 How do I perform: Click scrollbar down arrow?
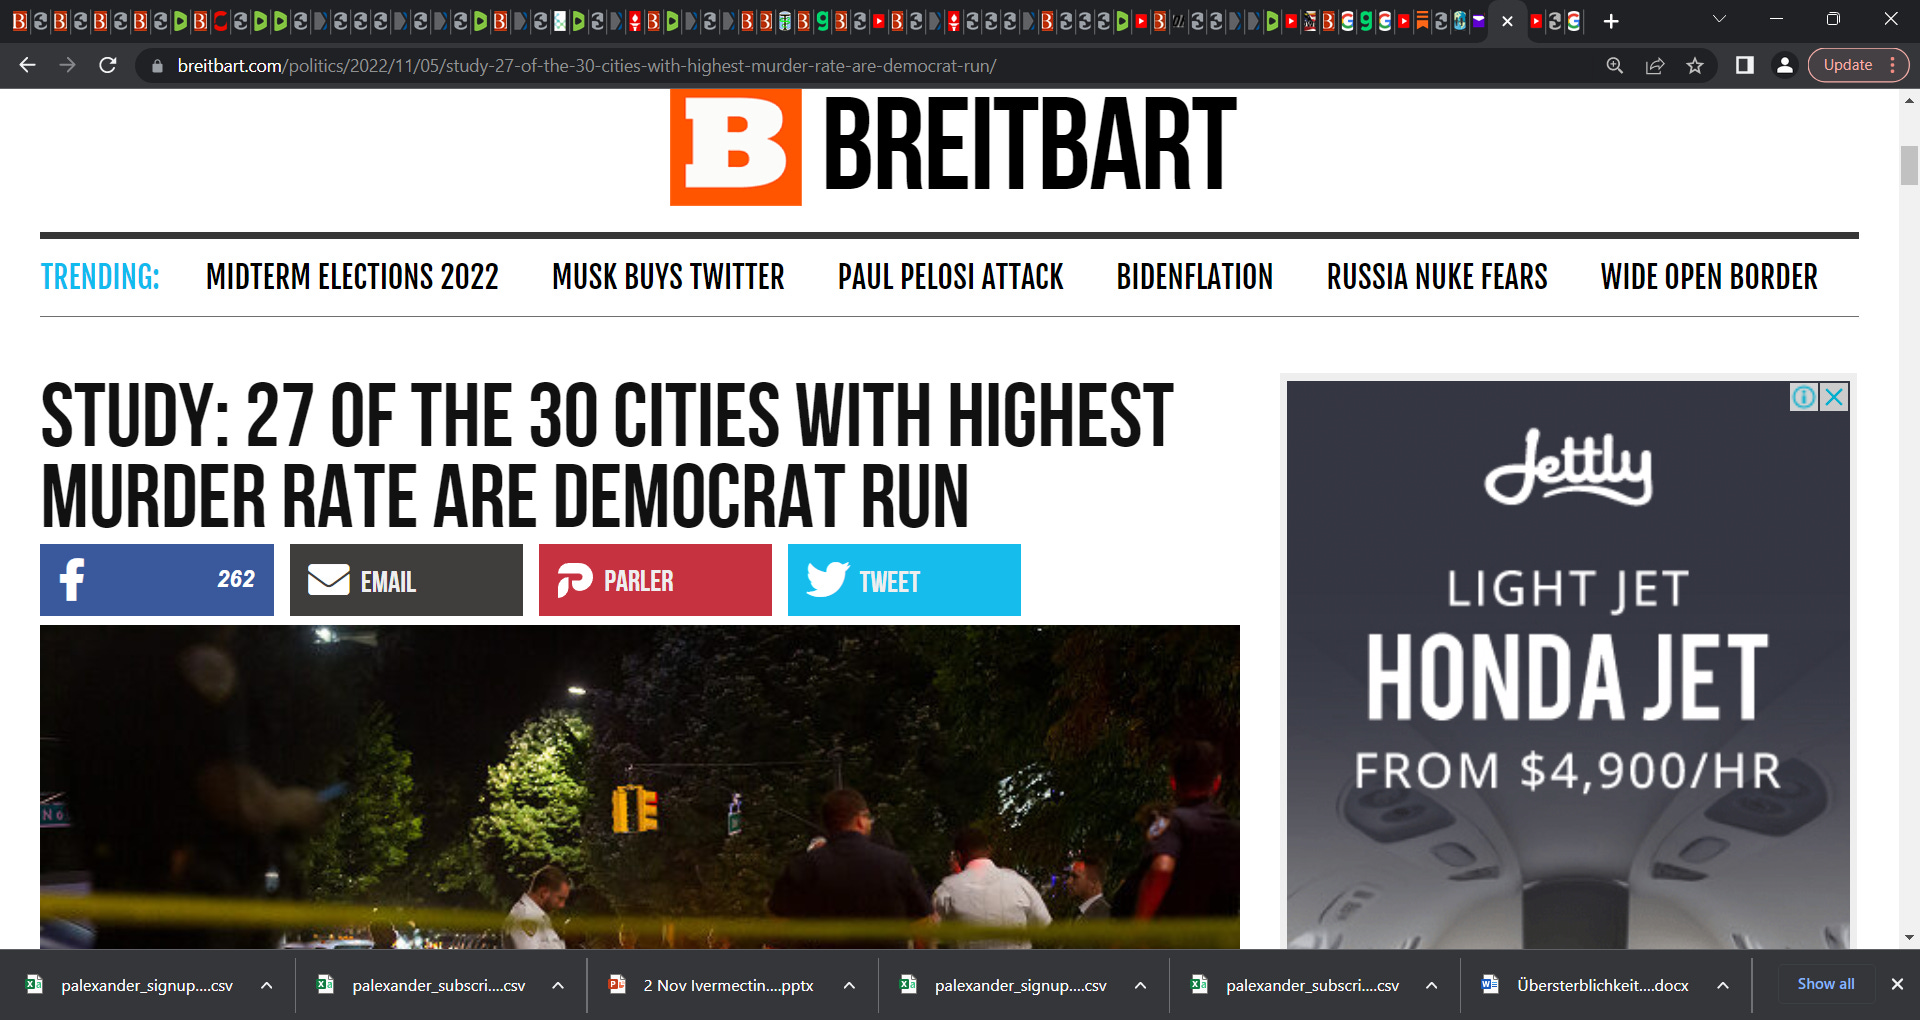[1909, 938]
